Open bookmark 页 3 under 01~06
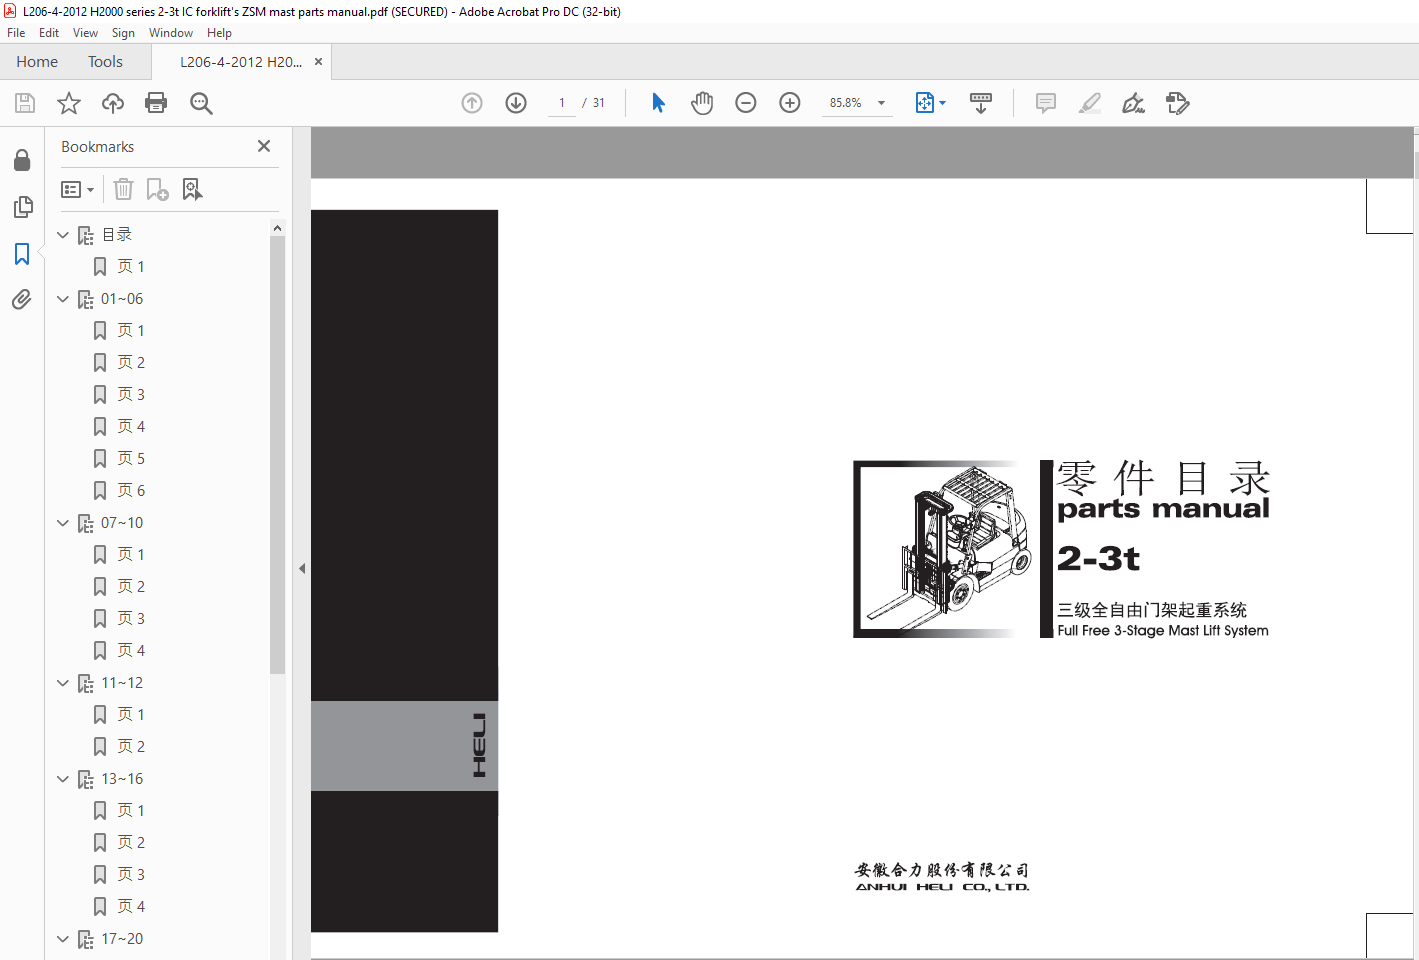 tap(131, 395)
